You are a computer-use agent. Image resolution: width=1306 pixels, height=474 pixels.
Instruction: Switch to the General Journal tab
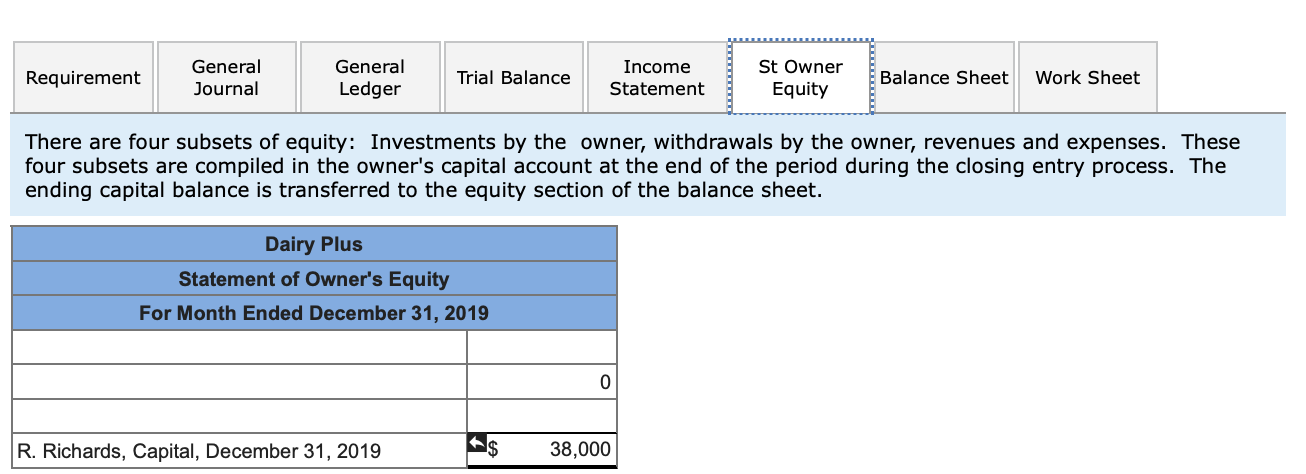226,77
